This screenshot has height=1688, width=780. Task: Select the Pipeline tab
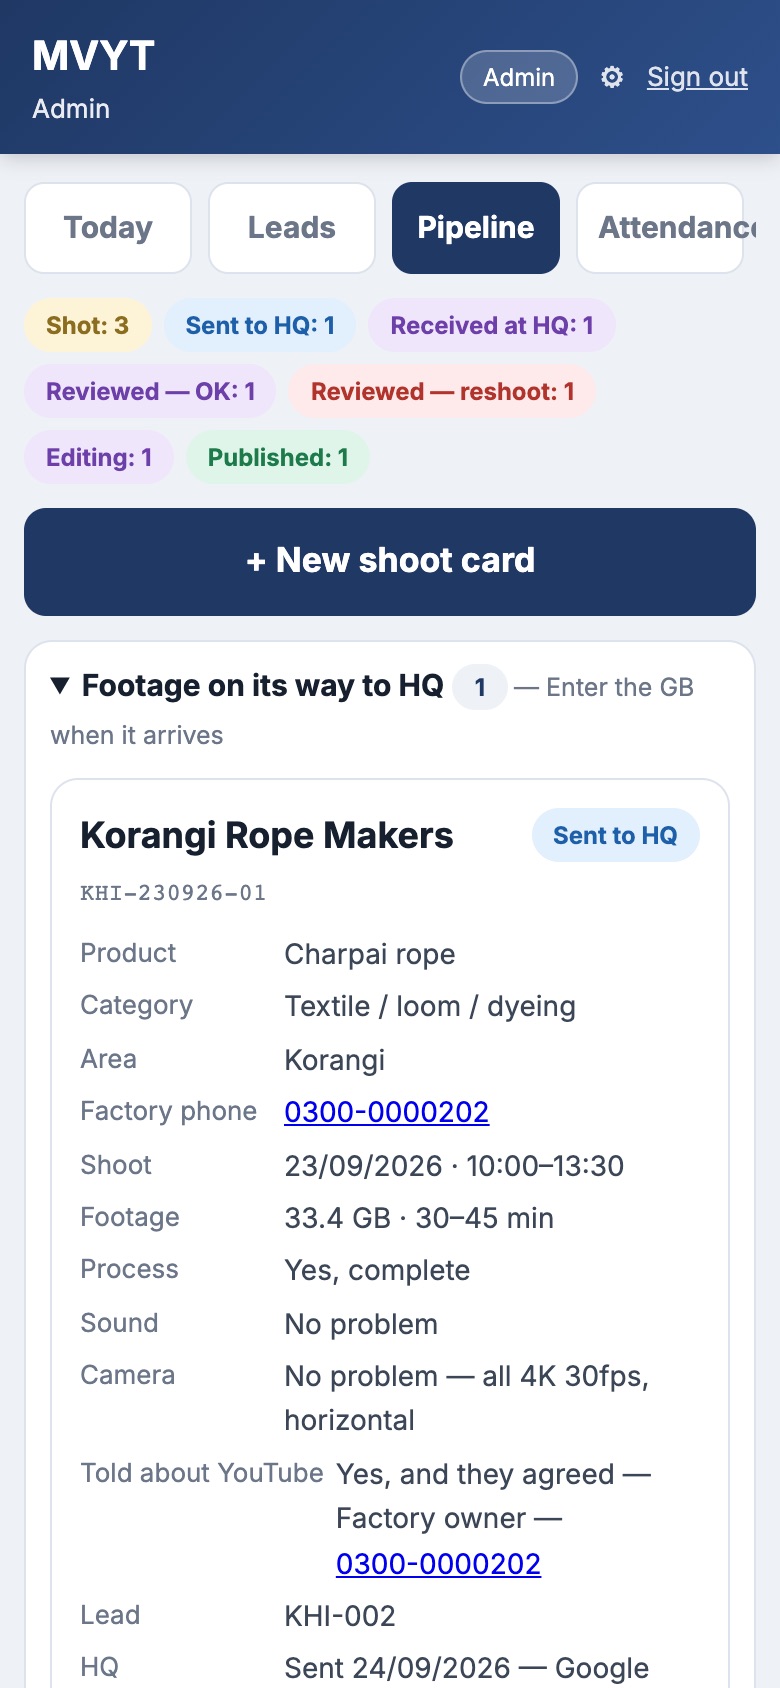point(476,228)
